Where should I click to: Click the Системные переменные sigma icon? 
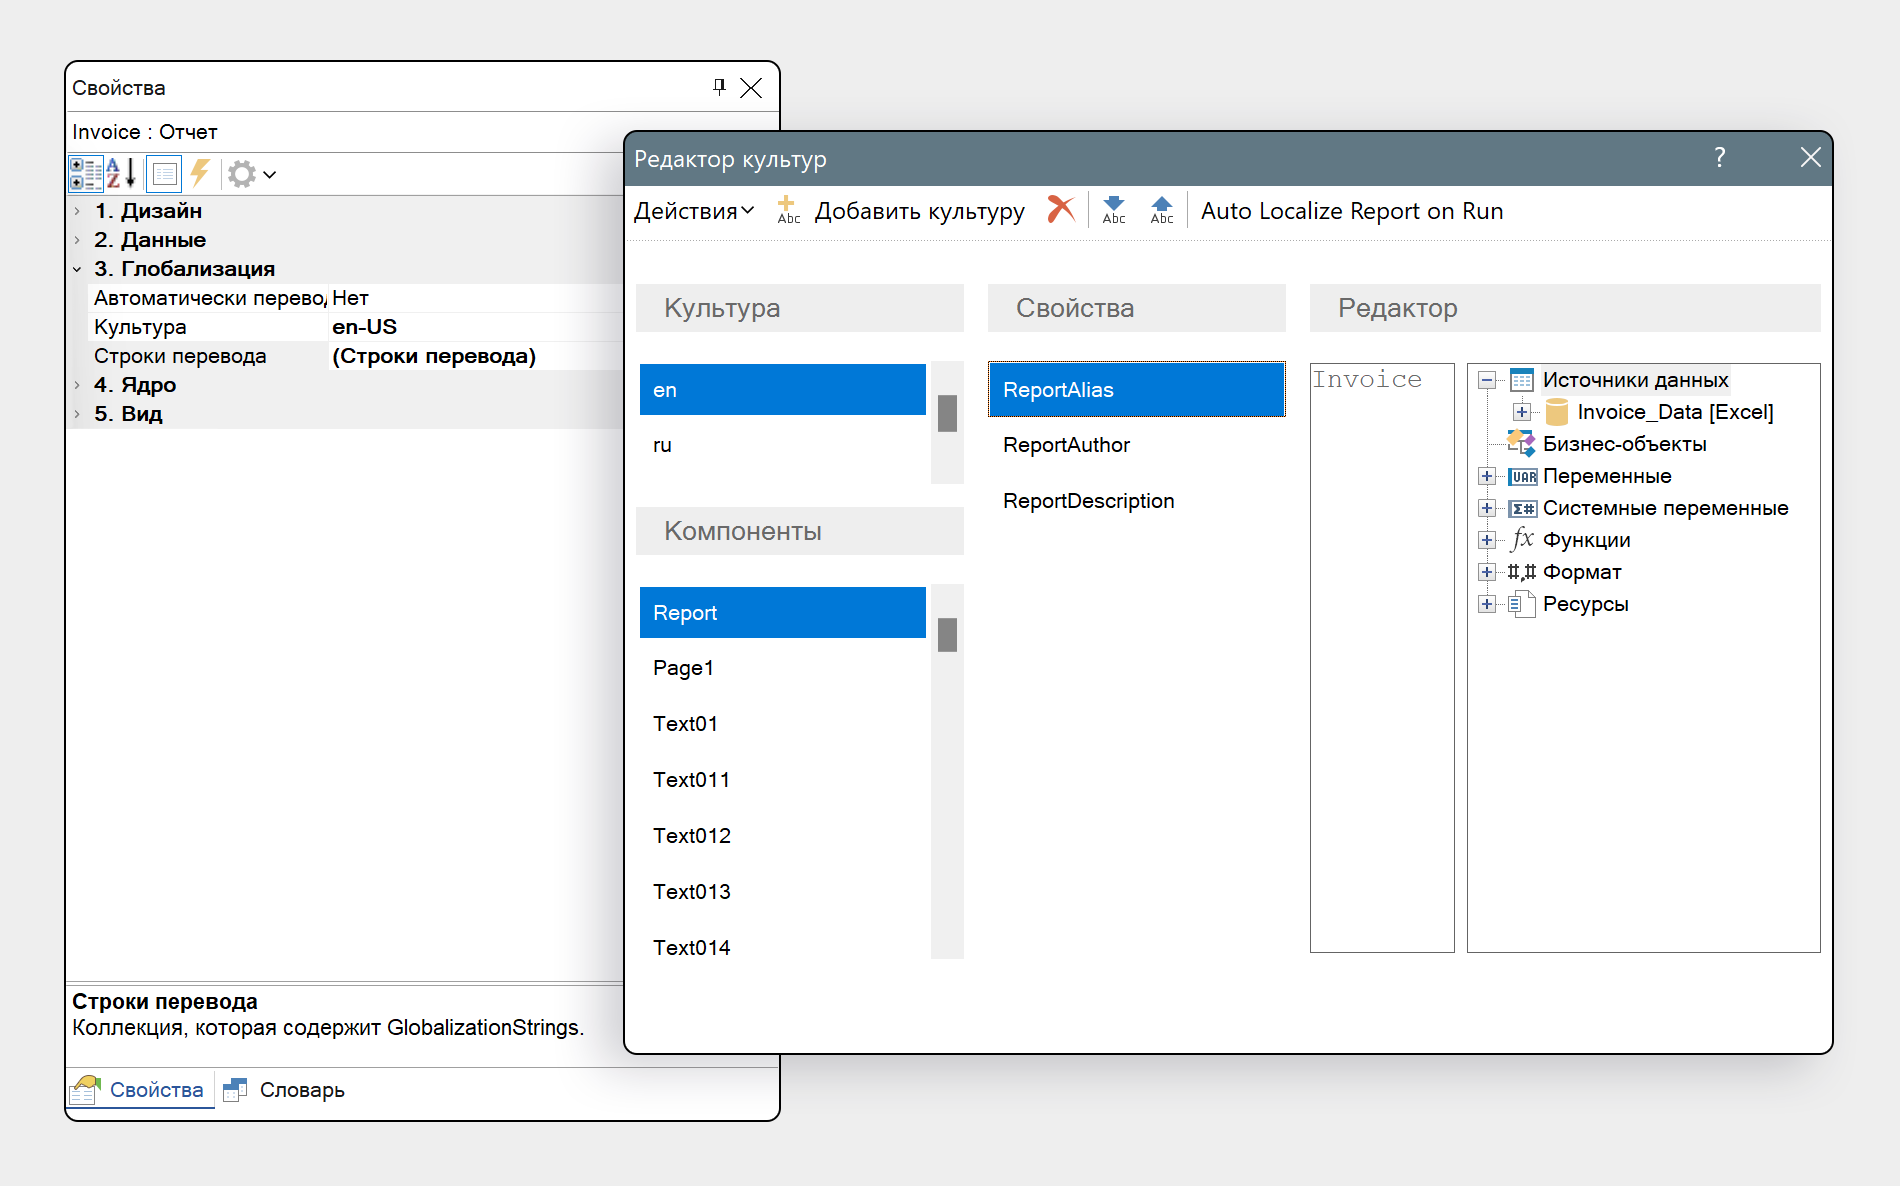point(1523,509)
